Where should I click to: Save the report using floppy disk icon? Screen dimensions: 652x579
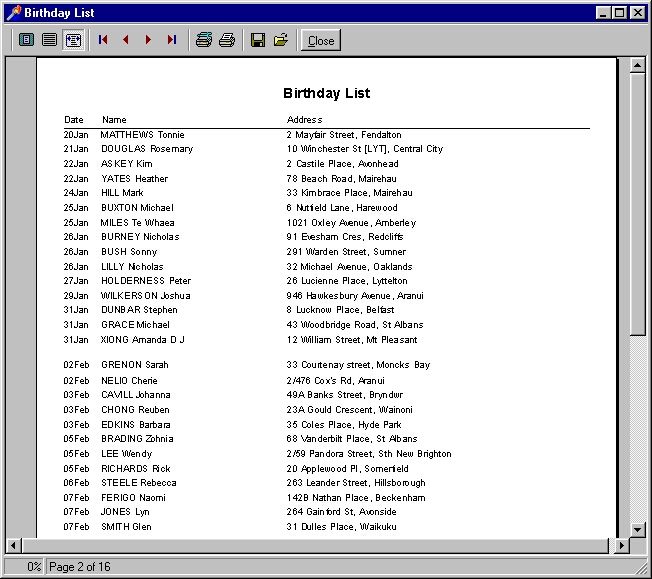(258, 40)
